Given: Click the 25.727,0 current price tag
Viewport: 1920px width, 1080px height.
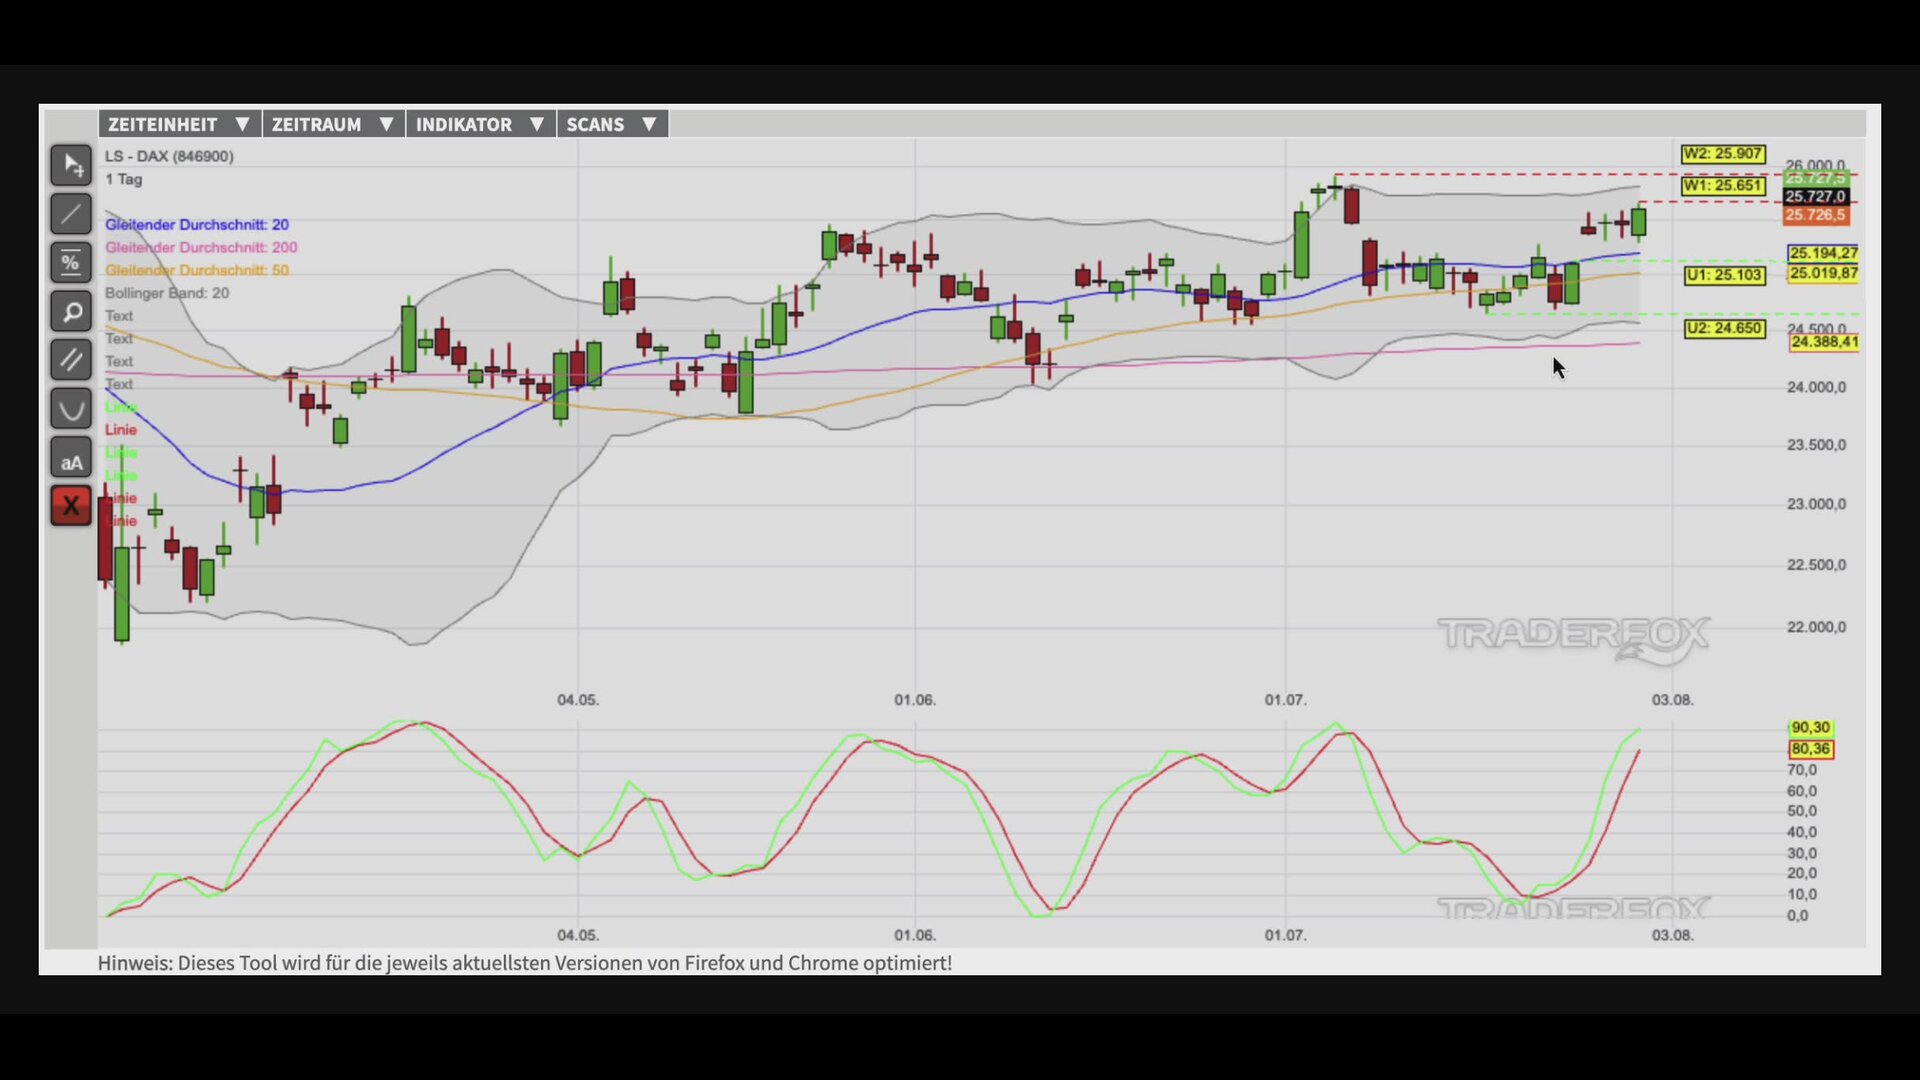Looking at the screenshot, I should pos(1816,197).
